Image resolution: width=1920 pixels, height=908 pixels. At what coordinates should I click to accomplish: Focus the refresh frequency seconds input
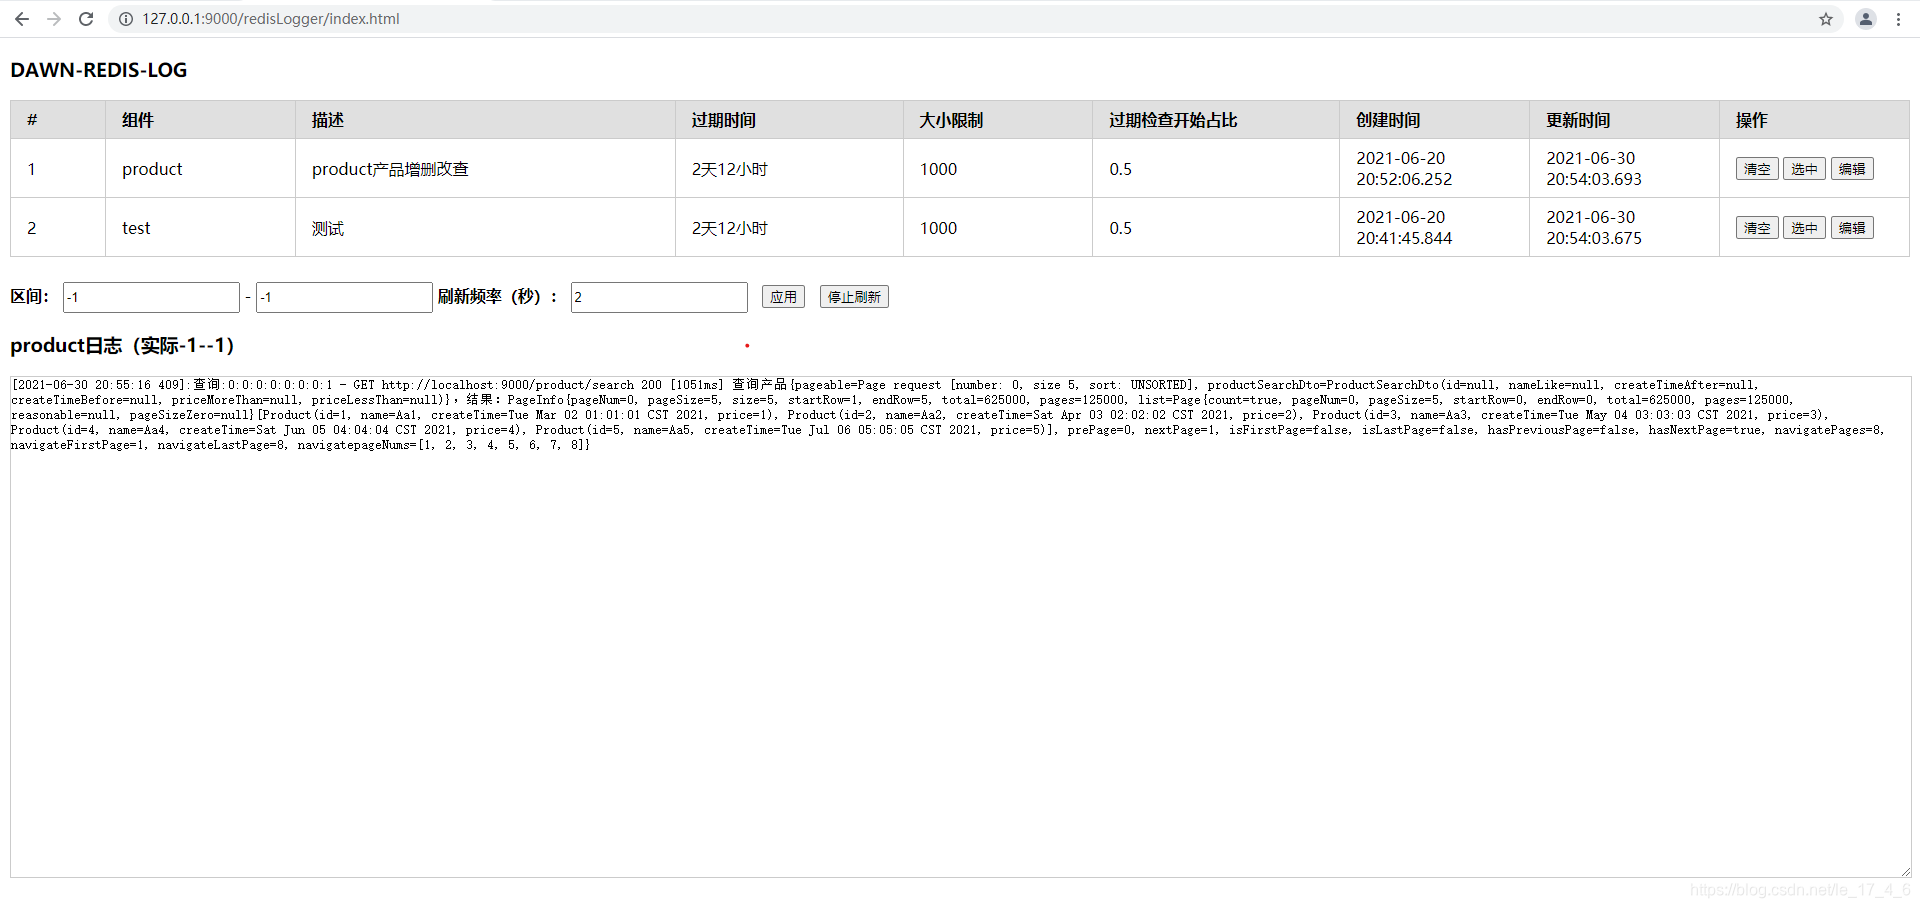[659, 297]
